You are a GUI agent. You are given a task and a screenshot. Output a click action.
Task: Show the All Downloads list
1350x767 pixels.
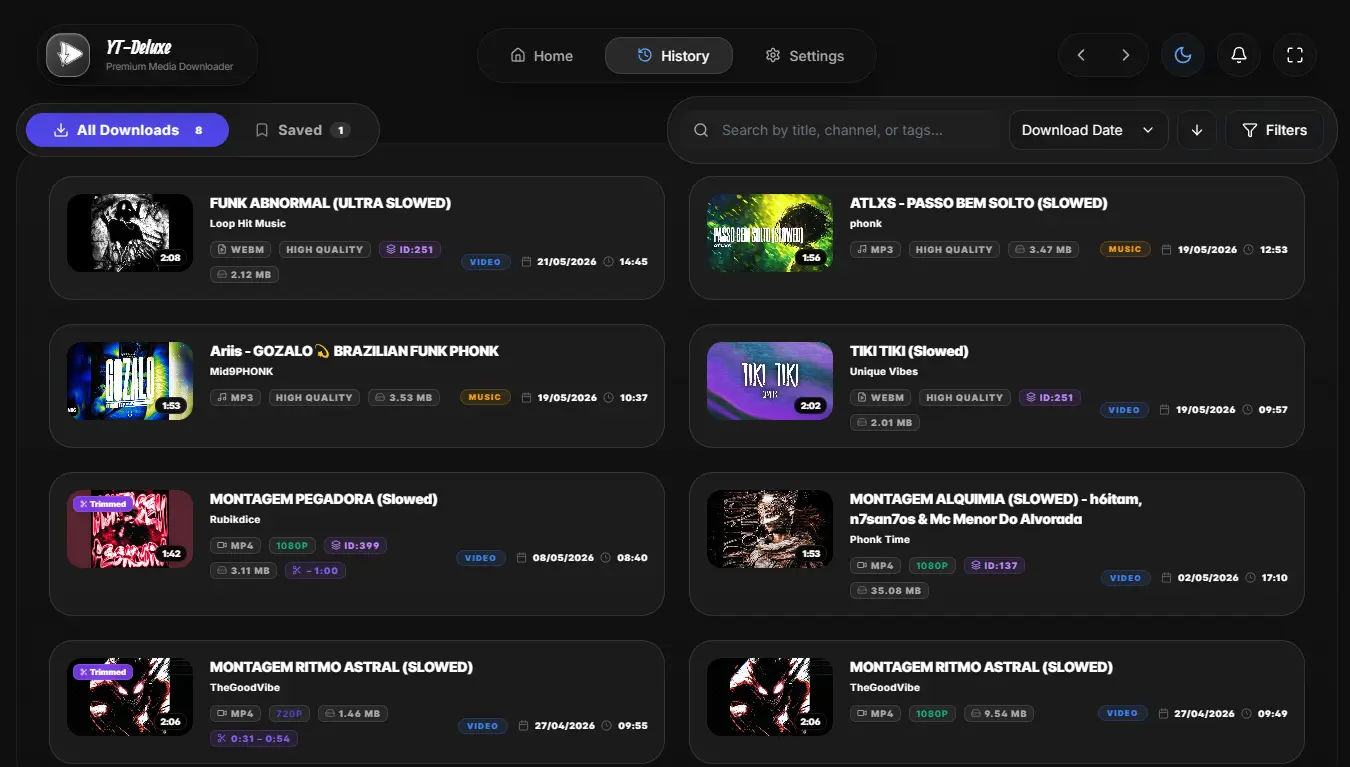pos(127,130)
